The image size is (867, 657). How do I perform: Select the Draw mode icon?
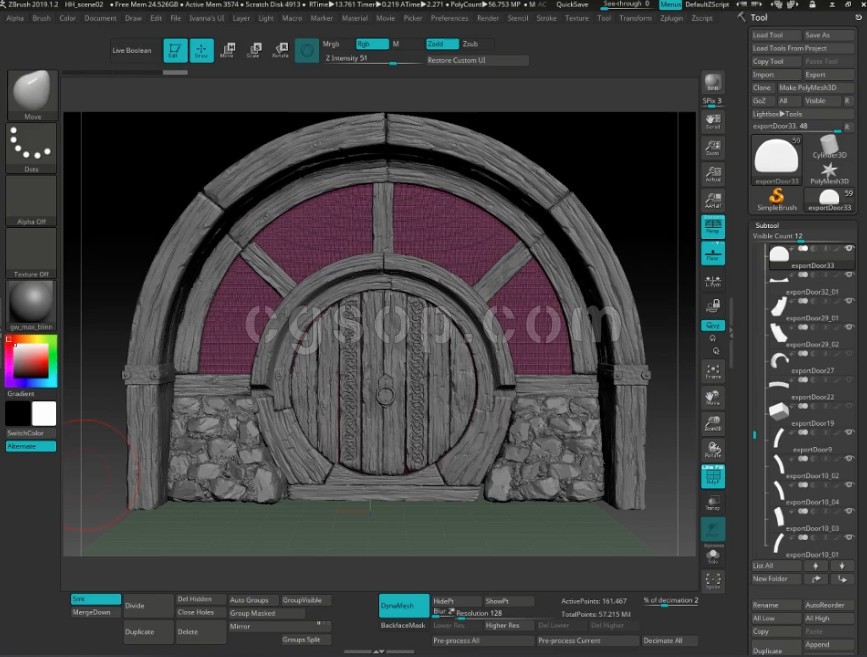point(202,51)
